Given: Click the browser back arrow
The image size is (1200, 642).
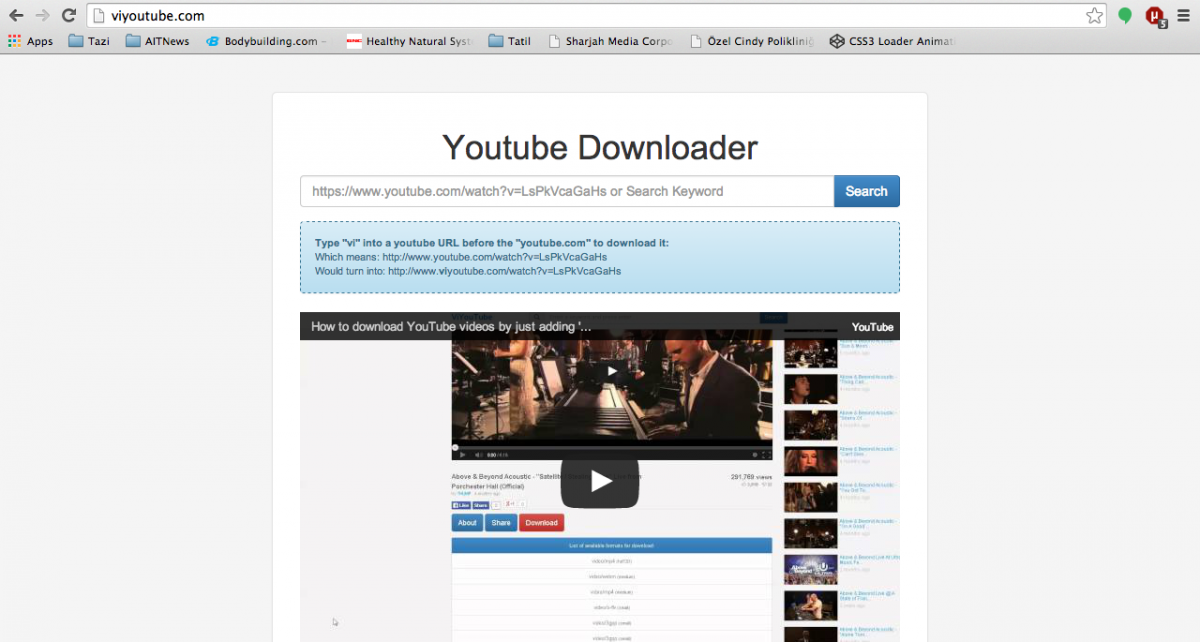Looking at the screenshot, I should [x=16, y=15].
